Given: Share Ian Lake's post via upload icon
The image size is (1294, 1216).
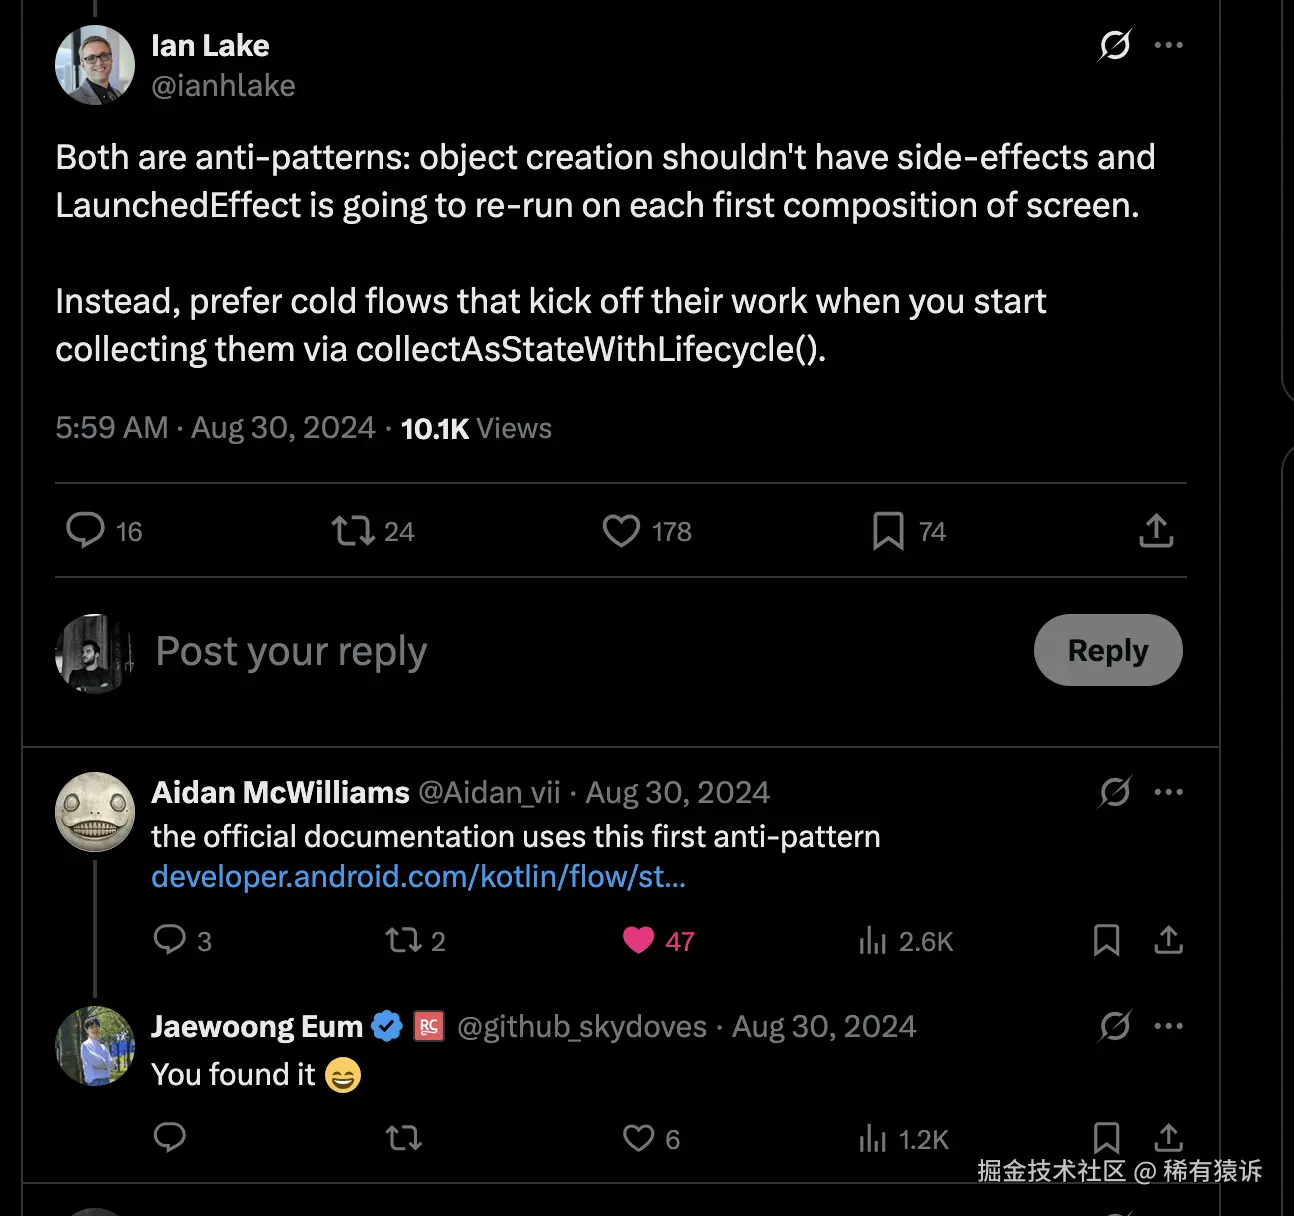Looking at the screenshot, I should pyautogui.click(x=1155, y=531).
